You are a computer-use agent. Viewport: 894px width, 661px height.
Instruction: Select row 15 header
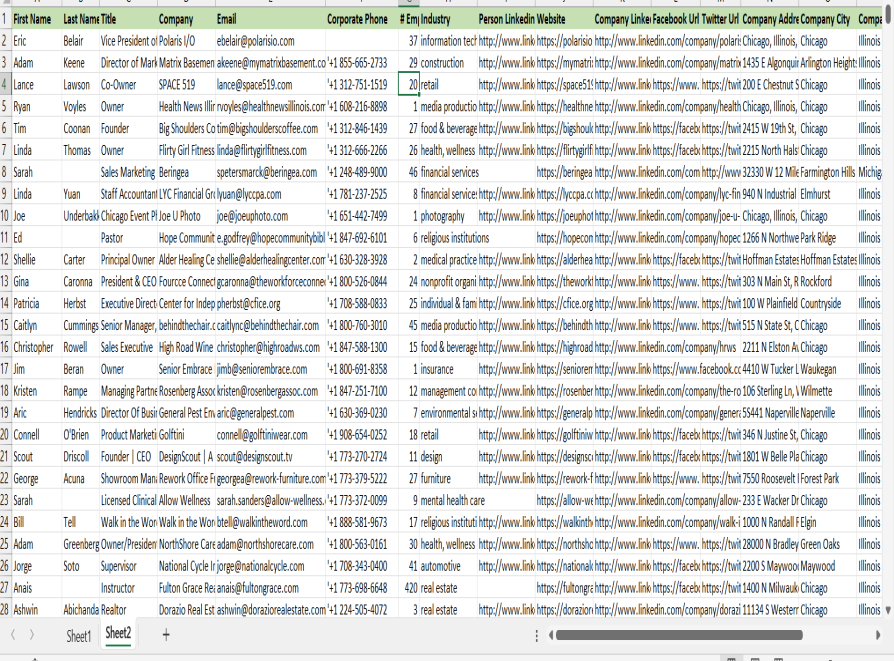click(5, 326)
